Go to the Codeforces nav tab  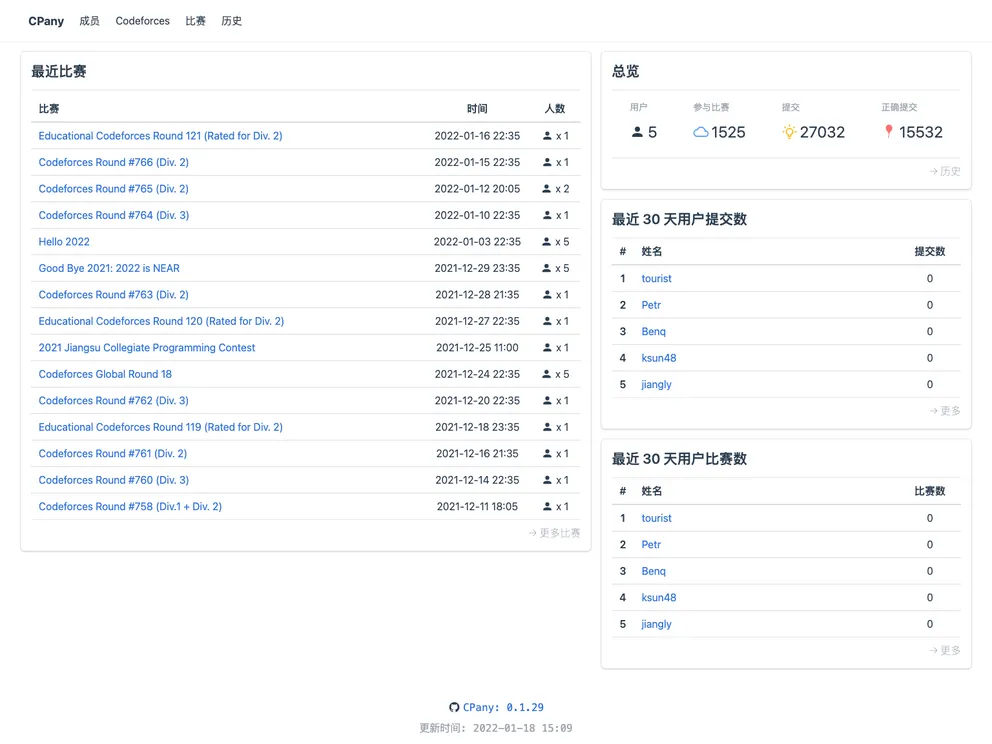pyautogui.click(x=142, y=21)
